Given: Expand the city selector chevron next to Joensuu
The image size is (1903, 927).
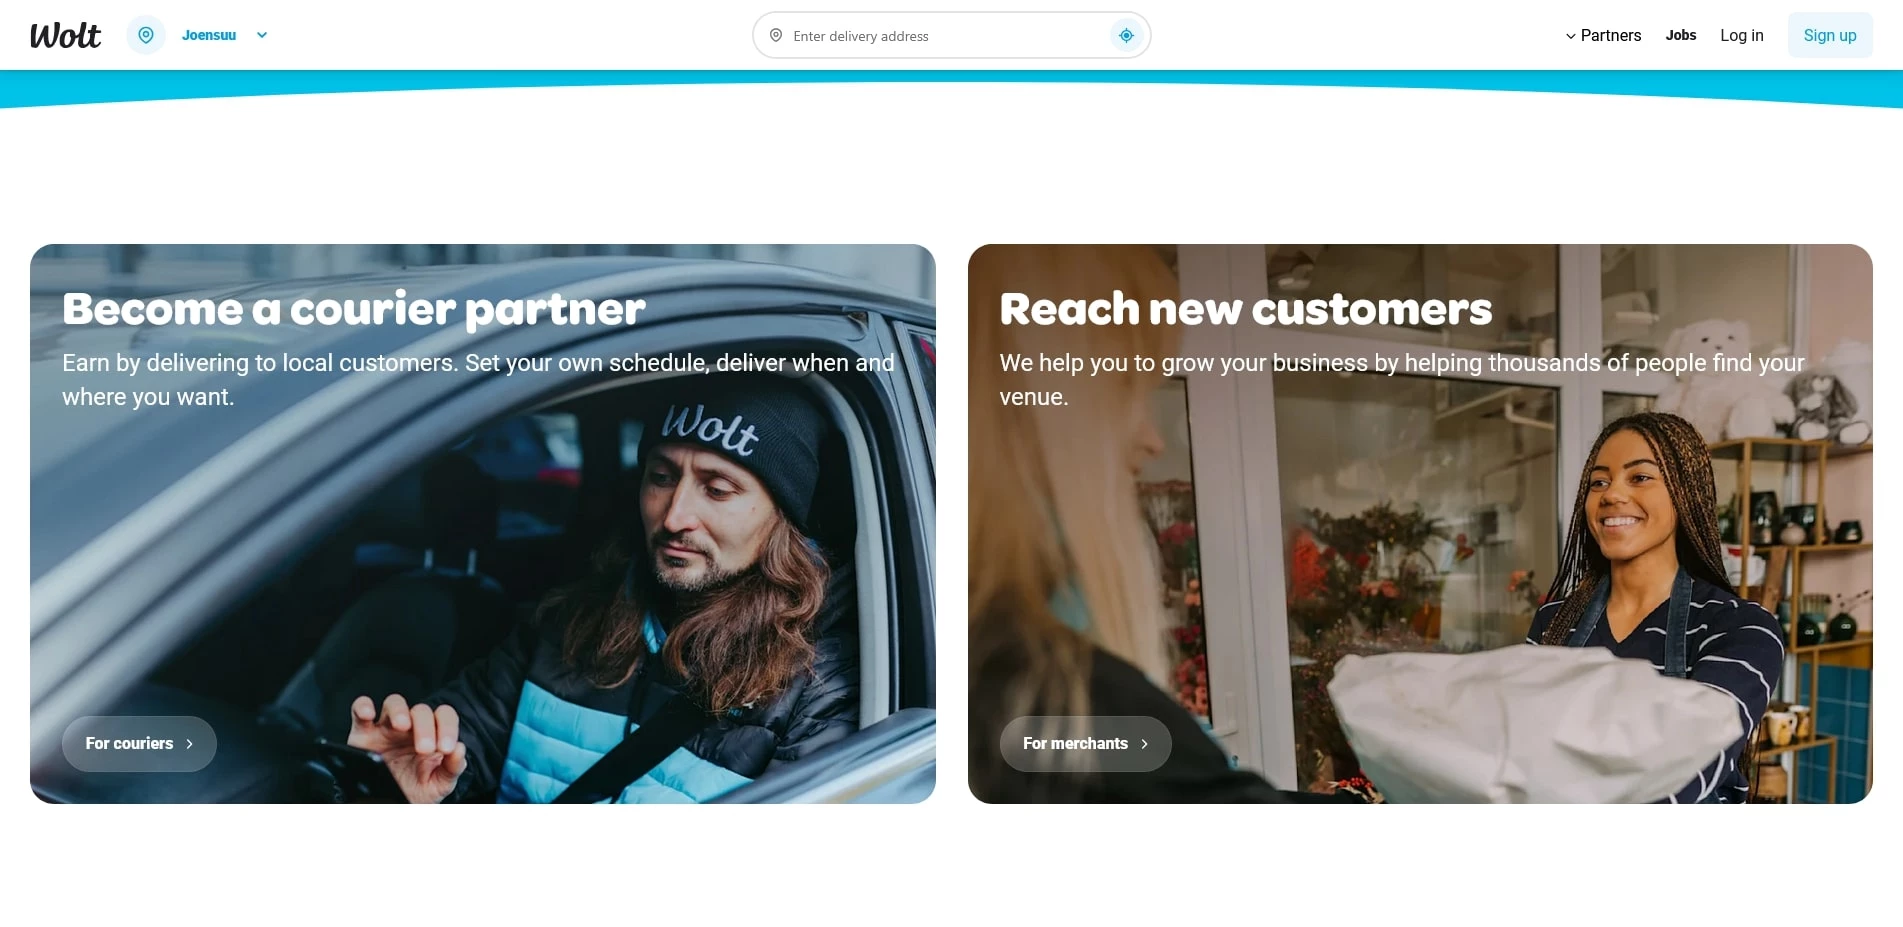Looking at the screenshot, I should tap(262, 35).
